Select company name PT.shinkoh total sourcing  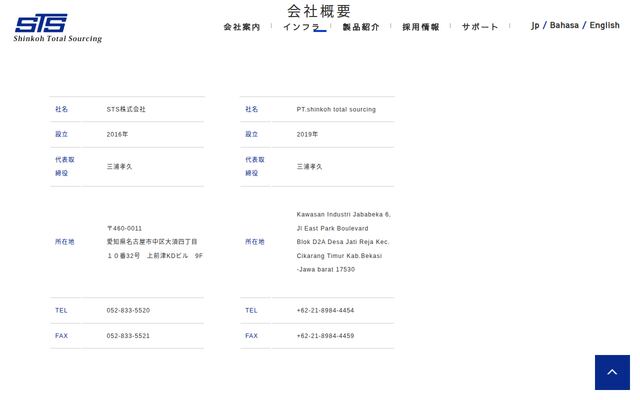coord(336,109)
